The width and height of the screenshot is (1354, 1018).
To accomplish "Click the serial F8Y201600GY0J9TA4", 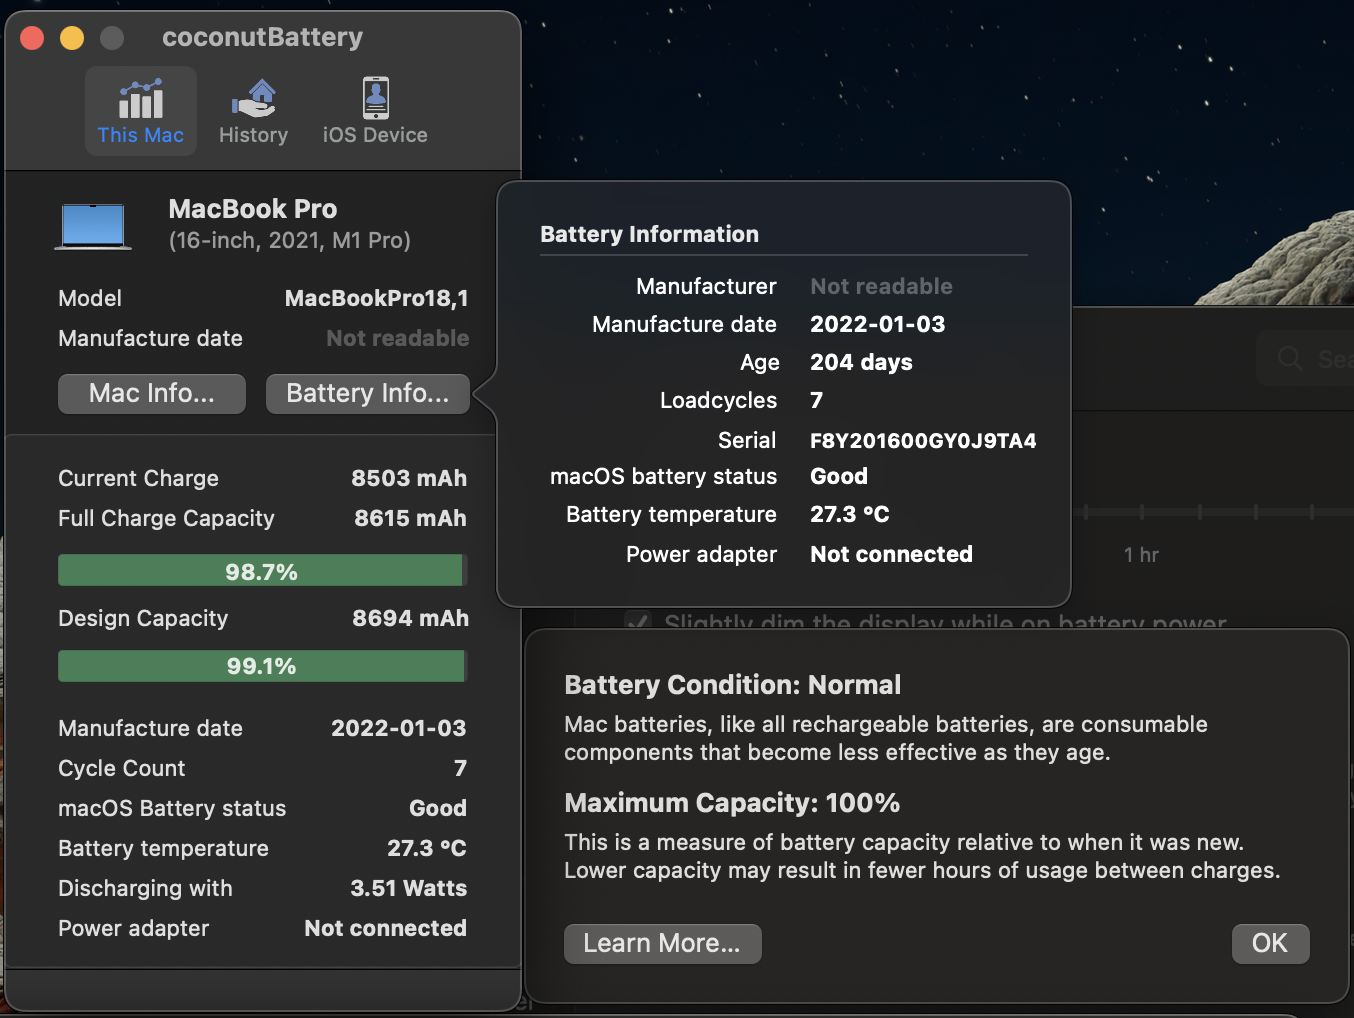I will pyautogui.click(x=923, y=441).
